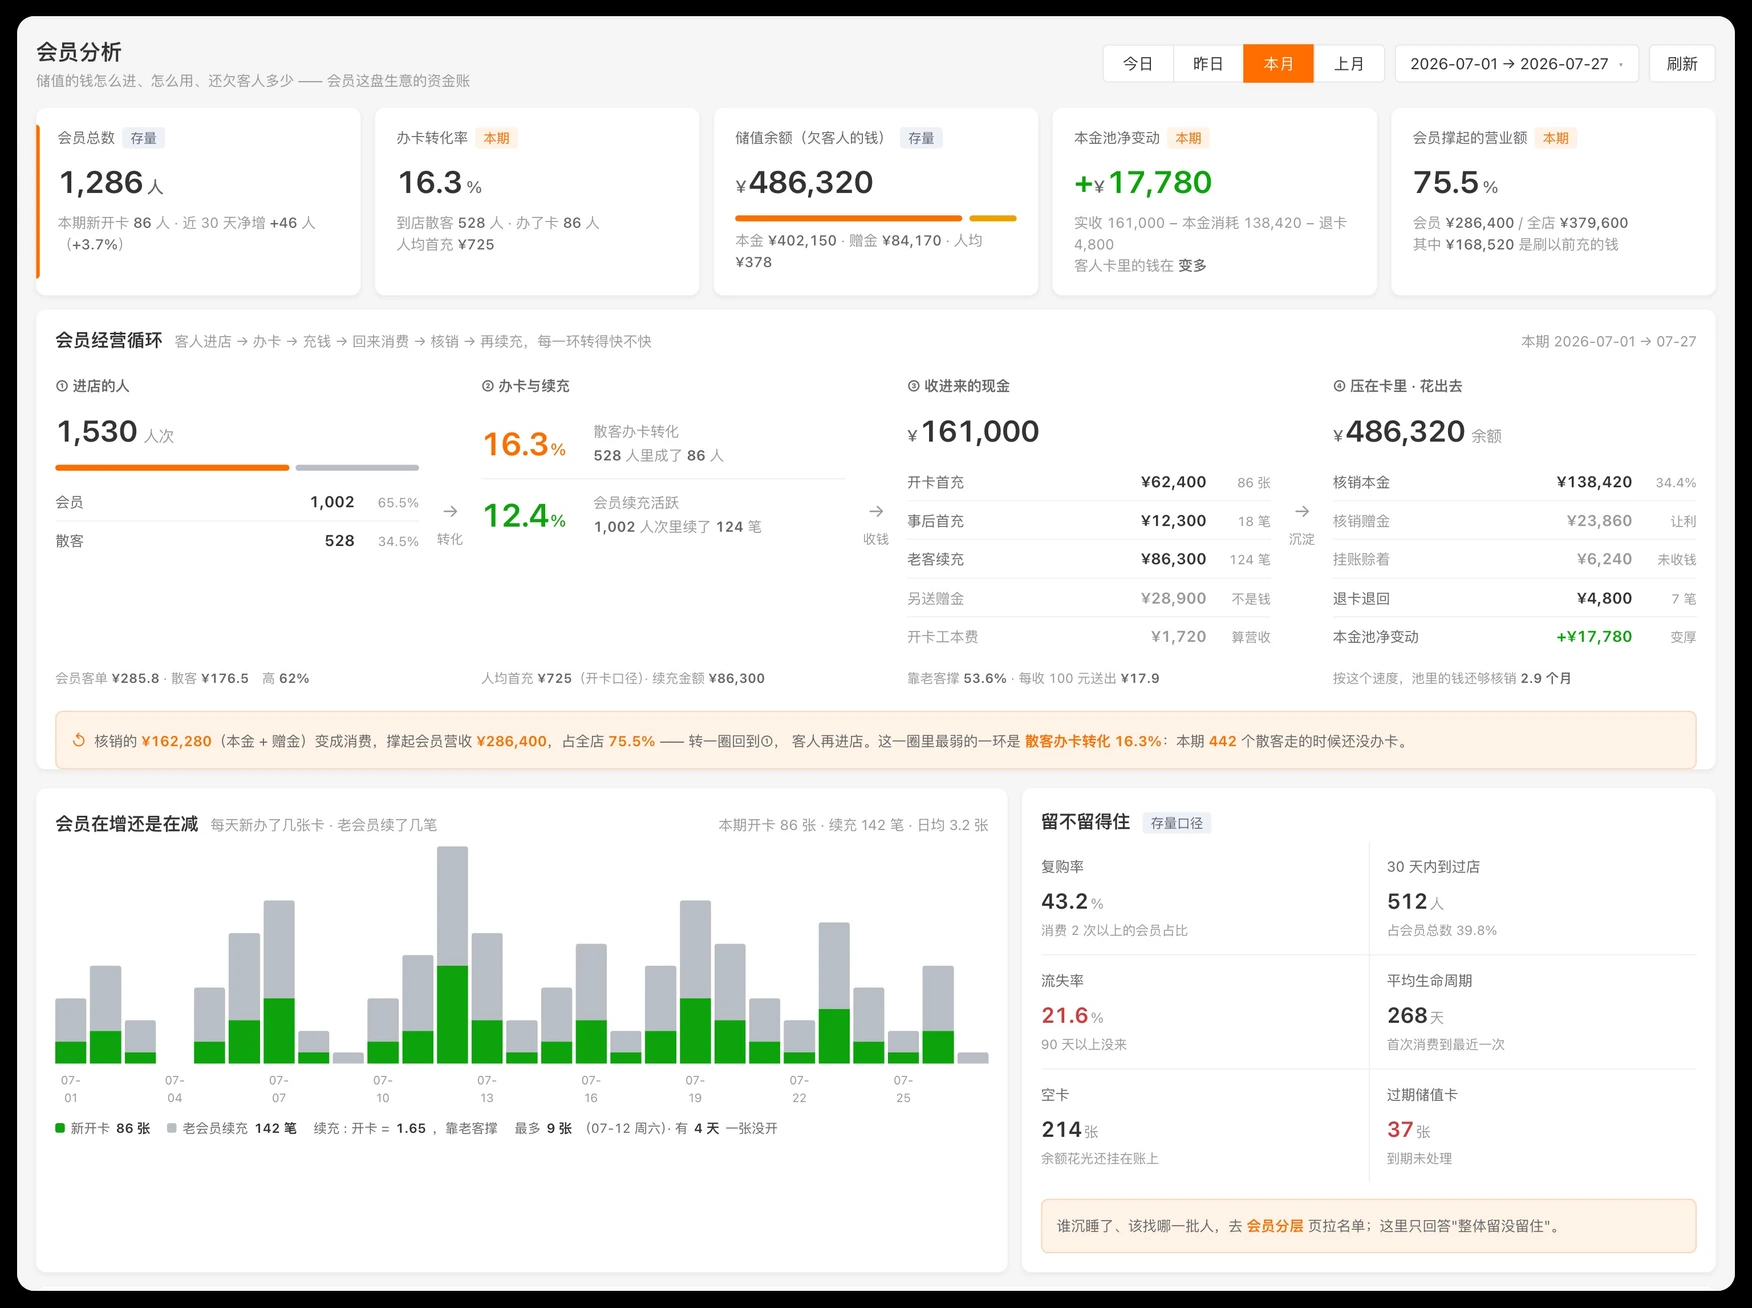The height and width of the screenshot is (1308, 1752).
Task: Open the 会员总数 summary card
Action: point(198,202)
